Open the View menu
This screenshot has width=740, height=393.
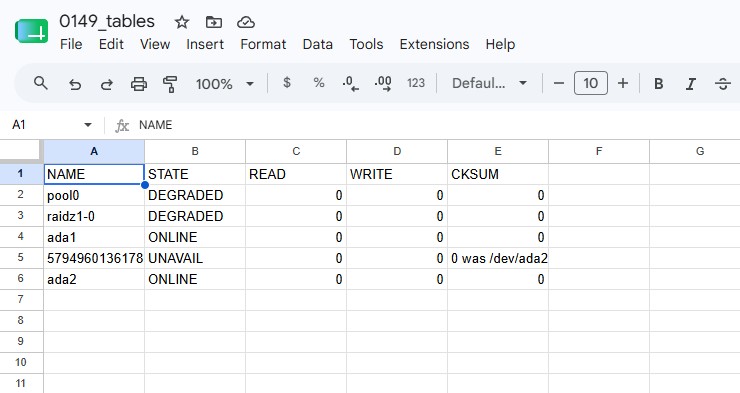155,44
